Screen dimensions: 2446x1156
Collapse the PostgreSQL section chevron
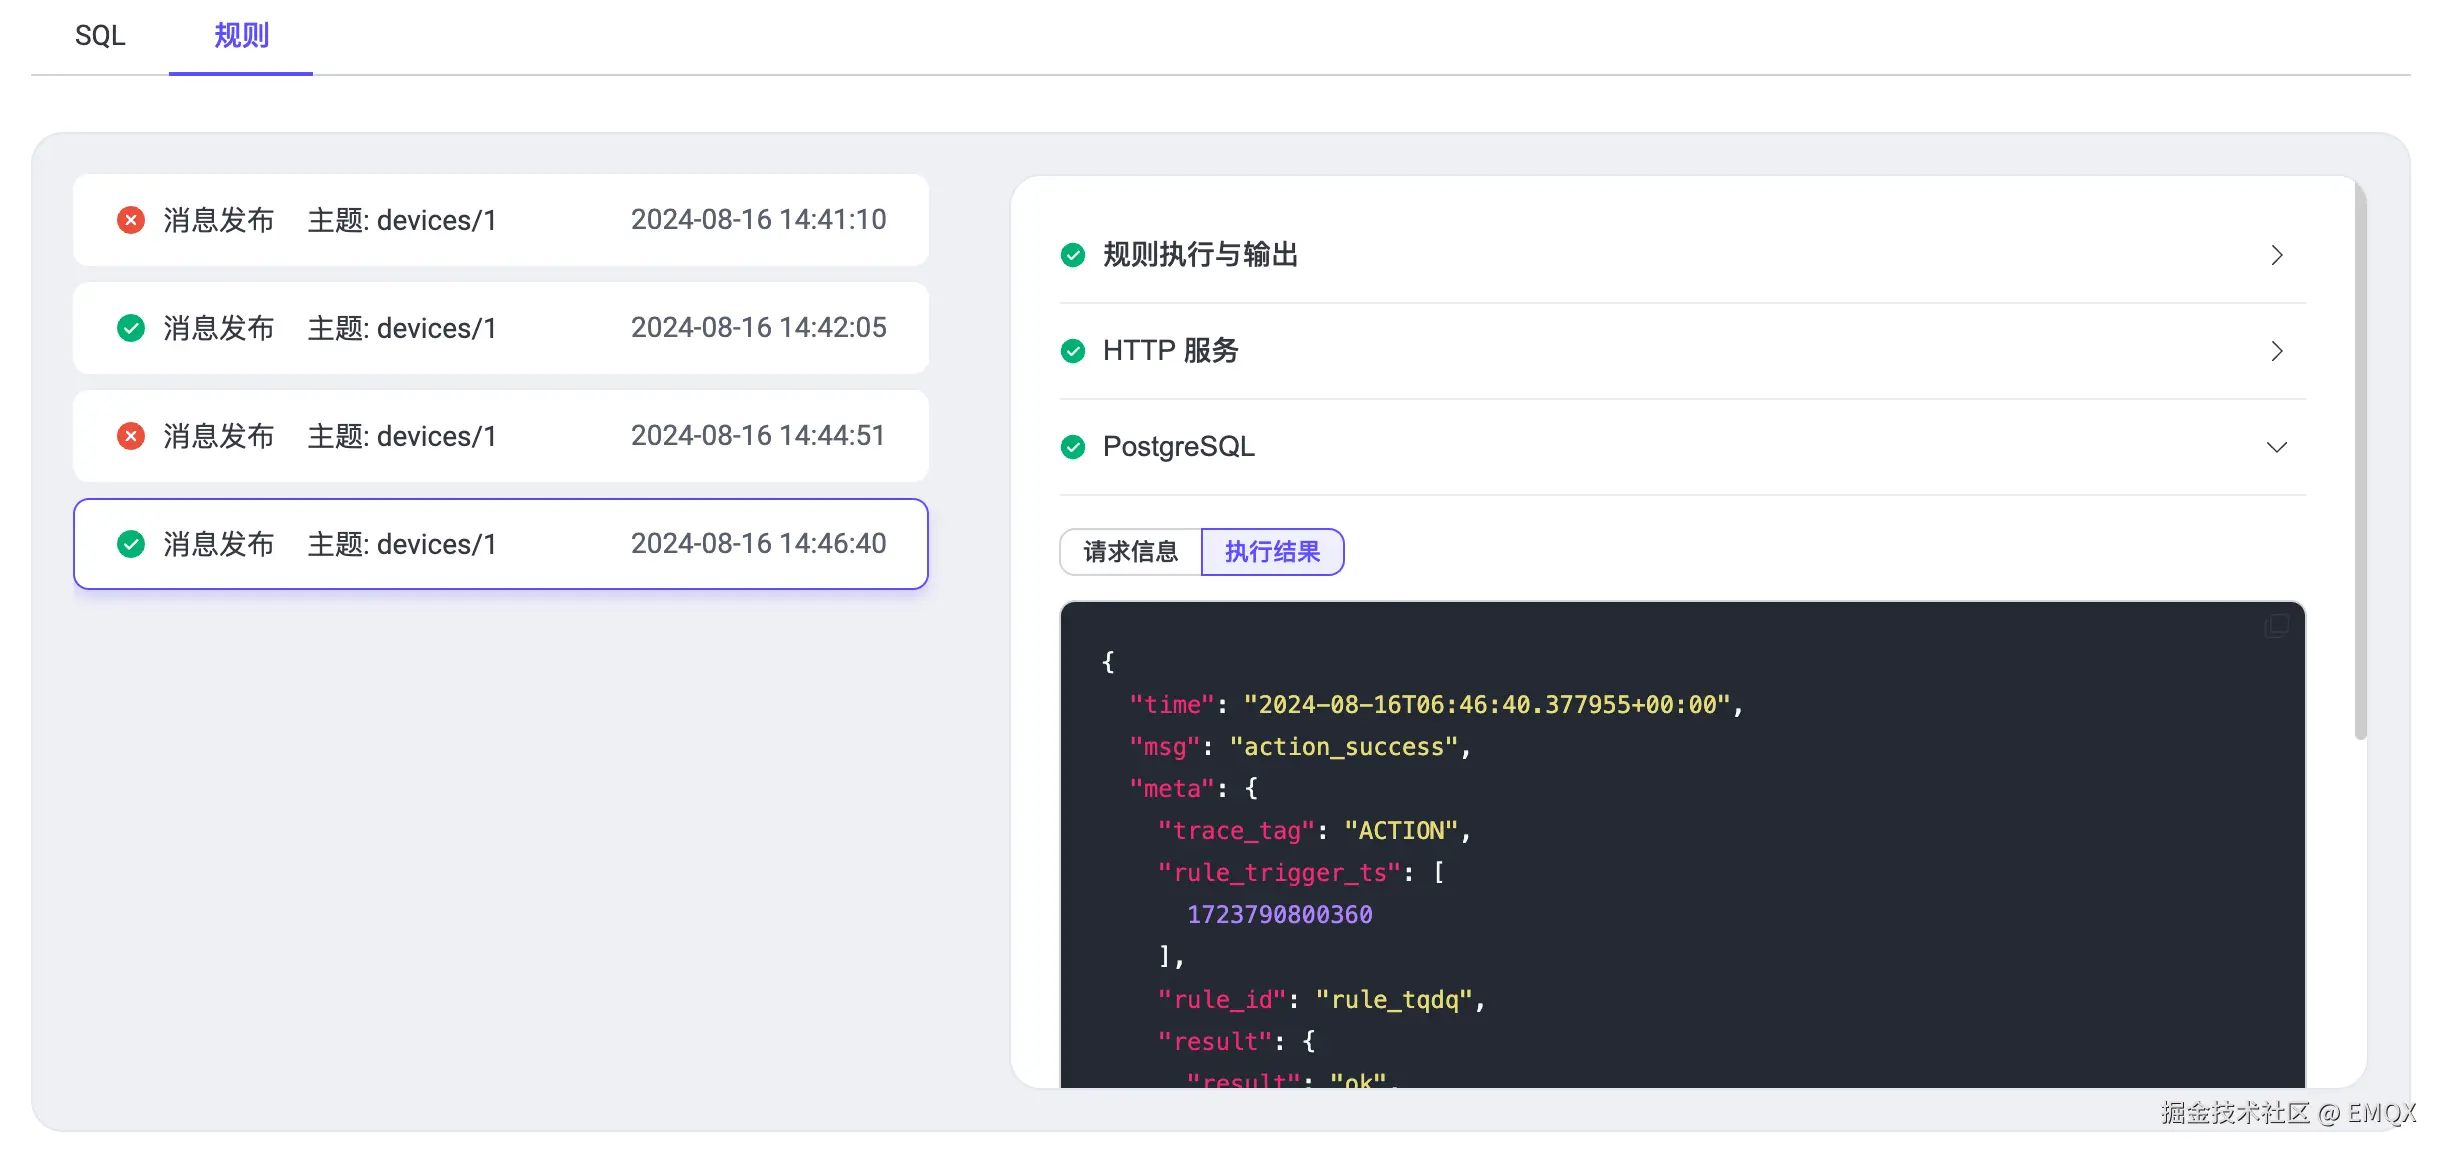click(x=2277, y=447)
